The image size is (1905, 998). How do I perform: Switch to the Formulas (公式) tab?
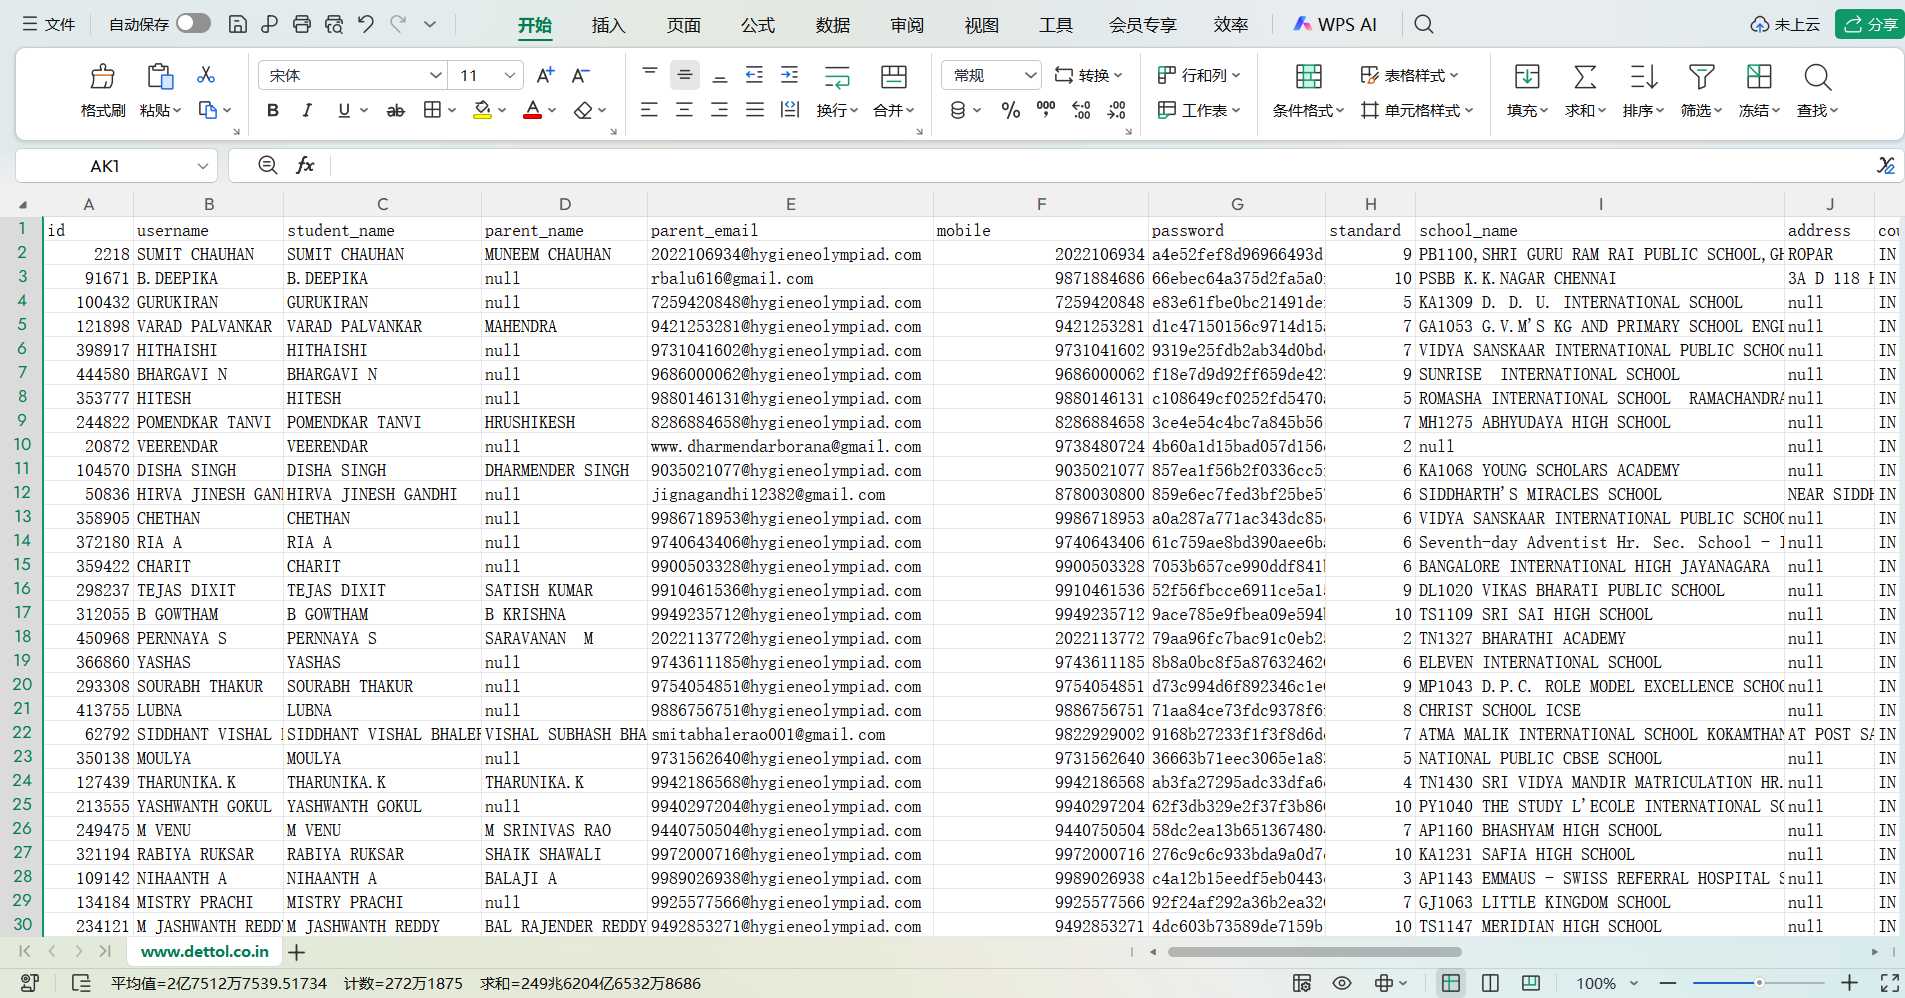(757, 25)
